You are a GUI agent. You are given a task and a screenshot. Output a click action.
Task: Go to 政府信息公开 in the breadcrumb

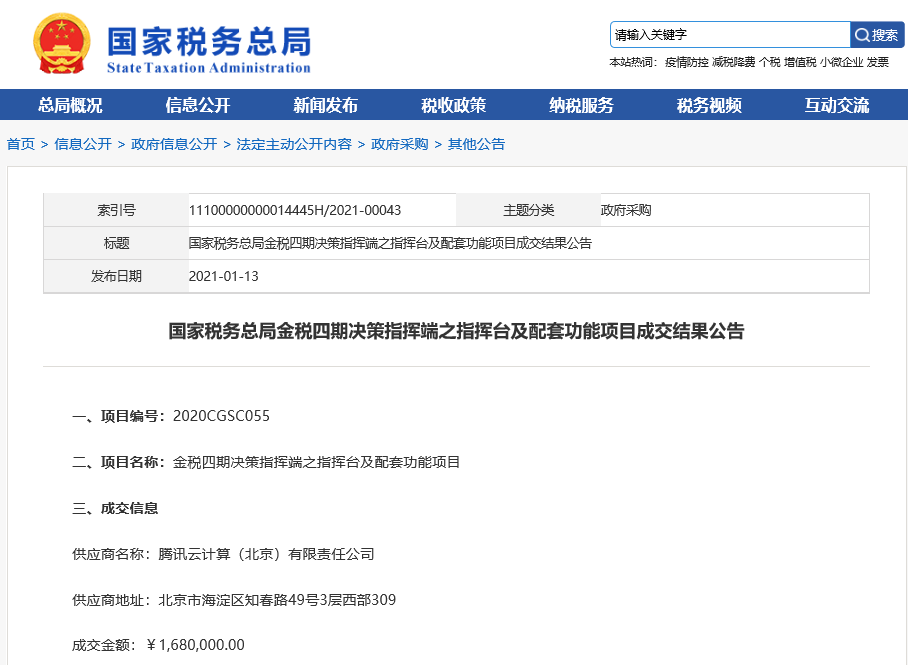[174, 144]
